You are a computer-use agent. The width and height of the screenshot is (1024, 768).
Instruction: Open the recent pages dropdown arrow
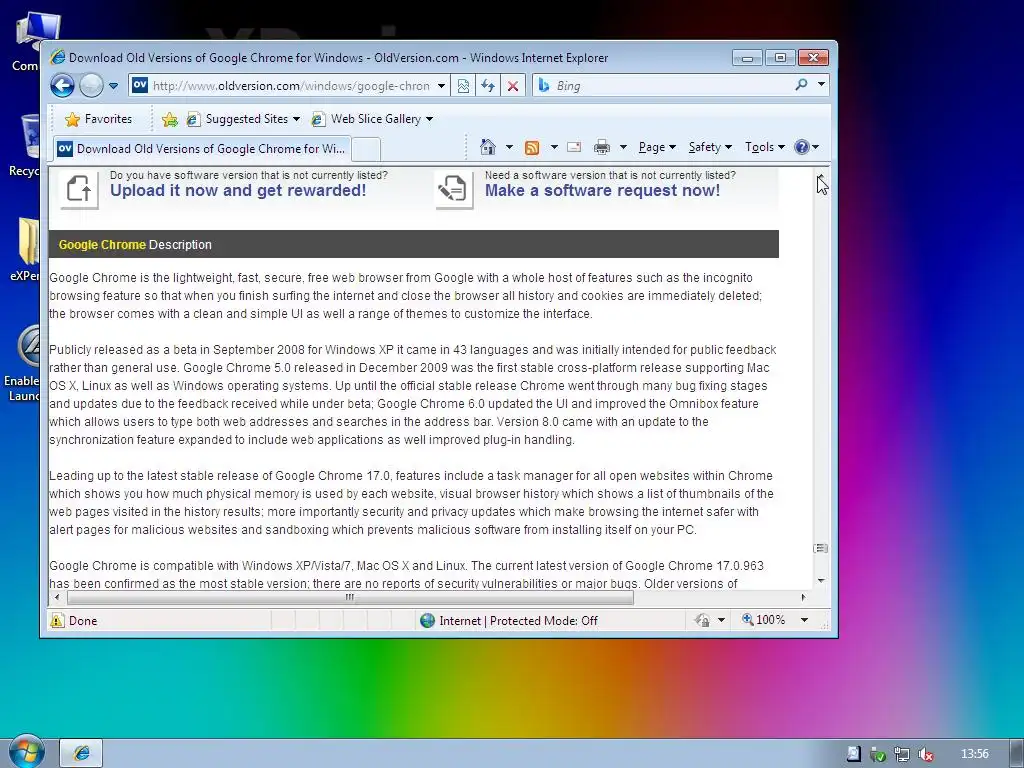(x=114, y=86)
